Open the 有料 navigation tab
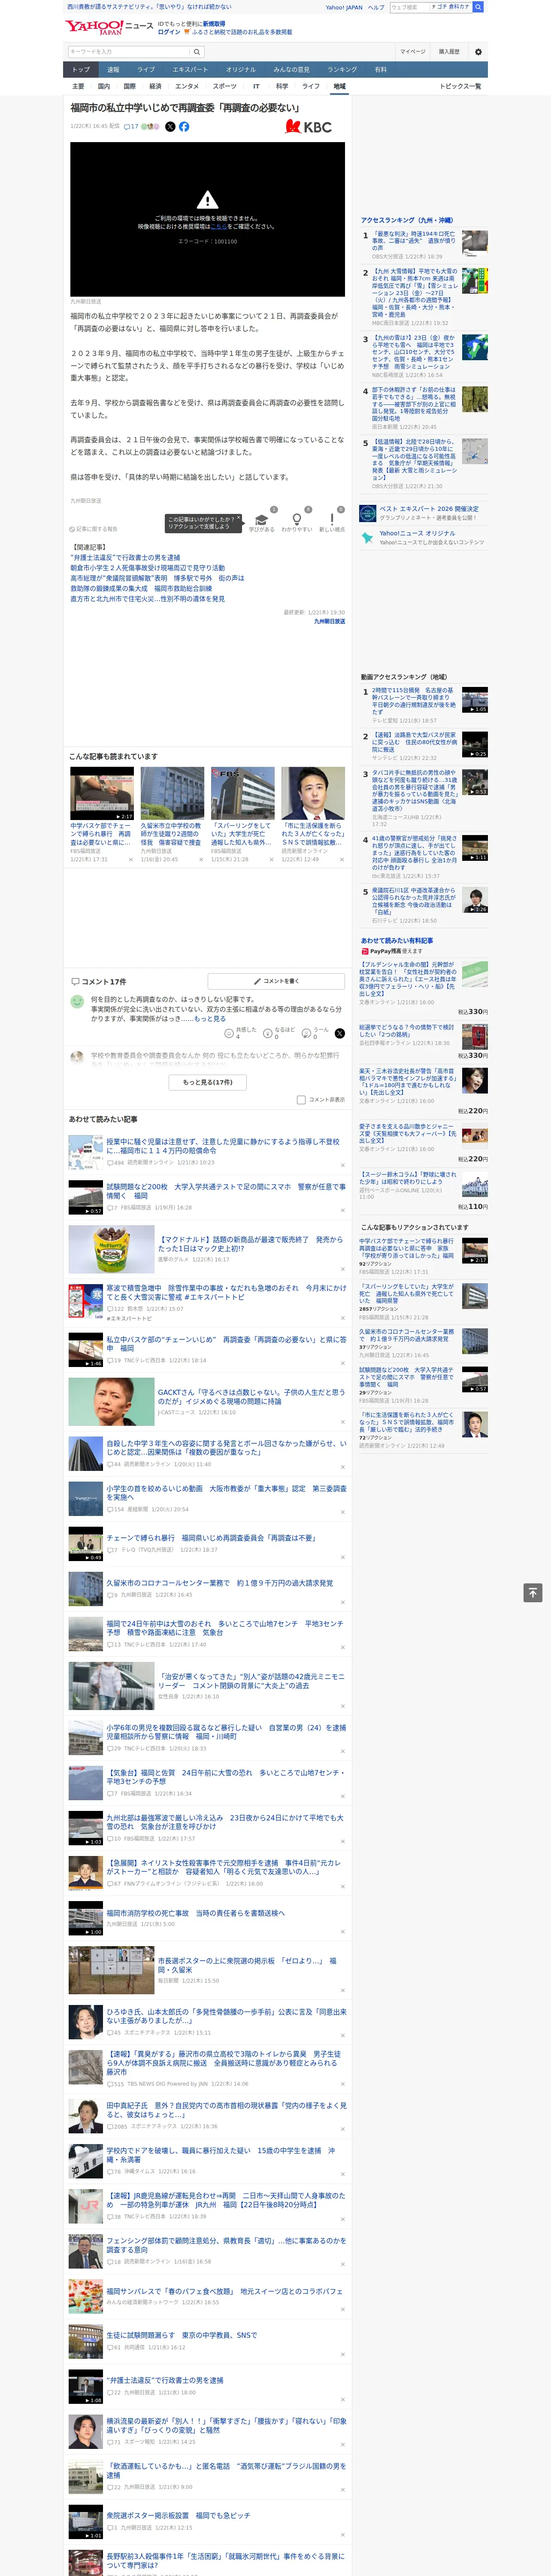 380,70
